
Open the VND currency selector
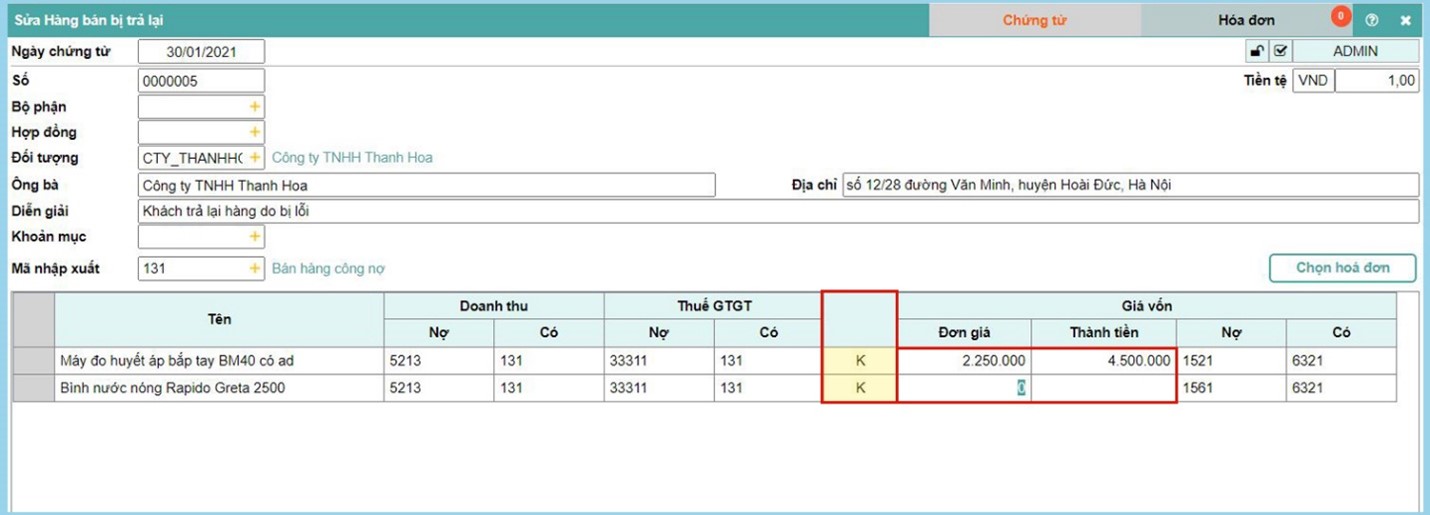click(x=1313, y=81)
